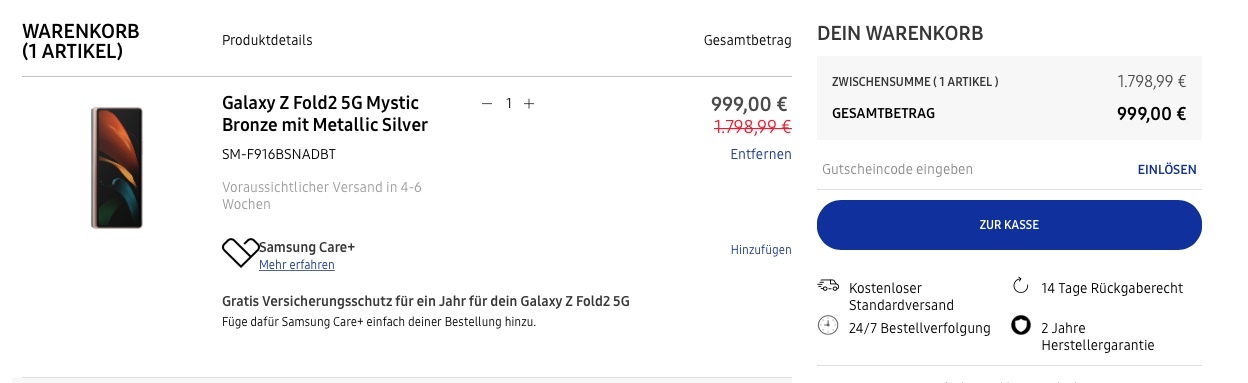Viewport: 1248px width, 383px height.
Task: Remove item via Entfernen link
Action: pos(760,154)
